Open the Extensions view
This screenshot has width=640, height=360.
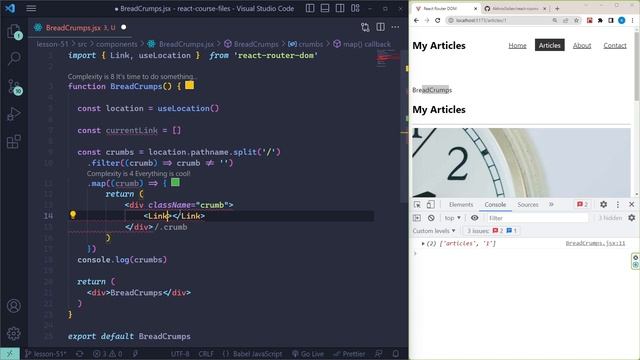click(14, 142)
